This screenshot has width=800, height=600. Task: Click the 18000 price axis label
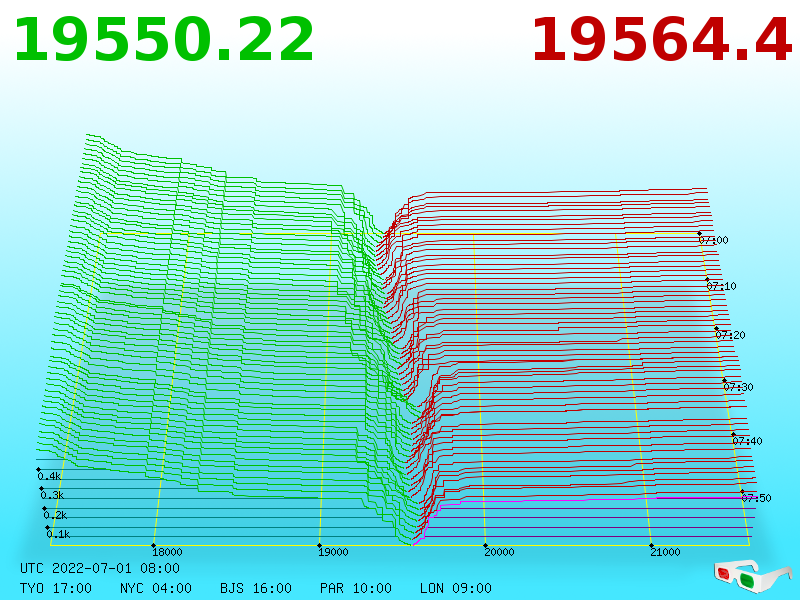167,552
